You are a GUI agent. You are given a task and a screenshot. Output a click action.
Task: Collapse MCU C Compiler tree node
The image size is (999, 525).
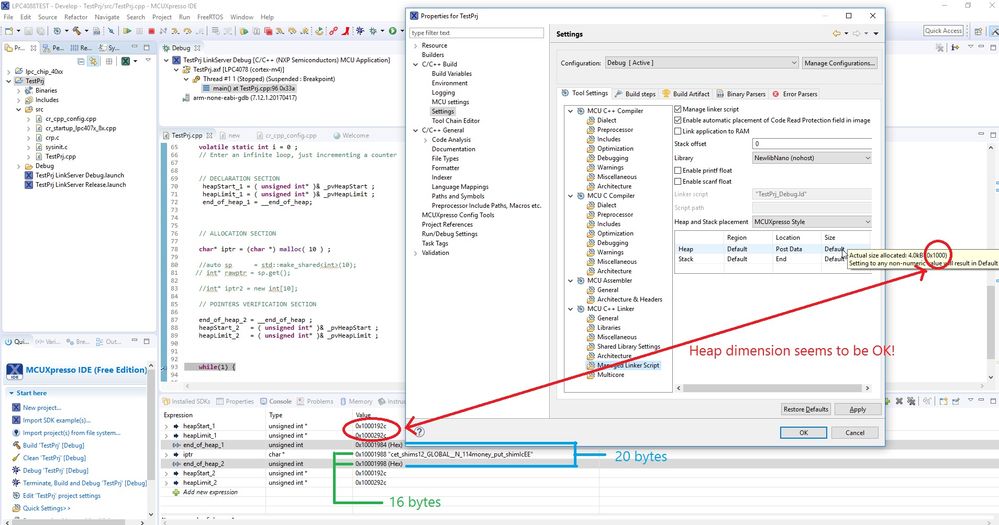pos(570,196)
